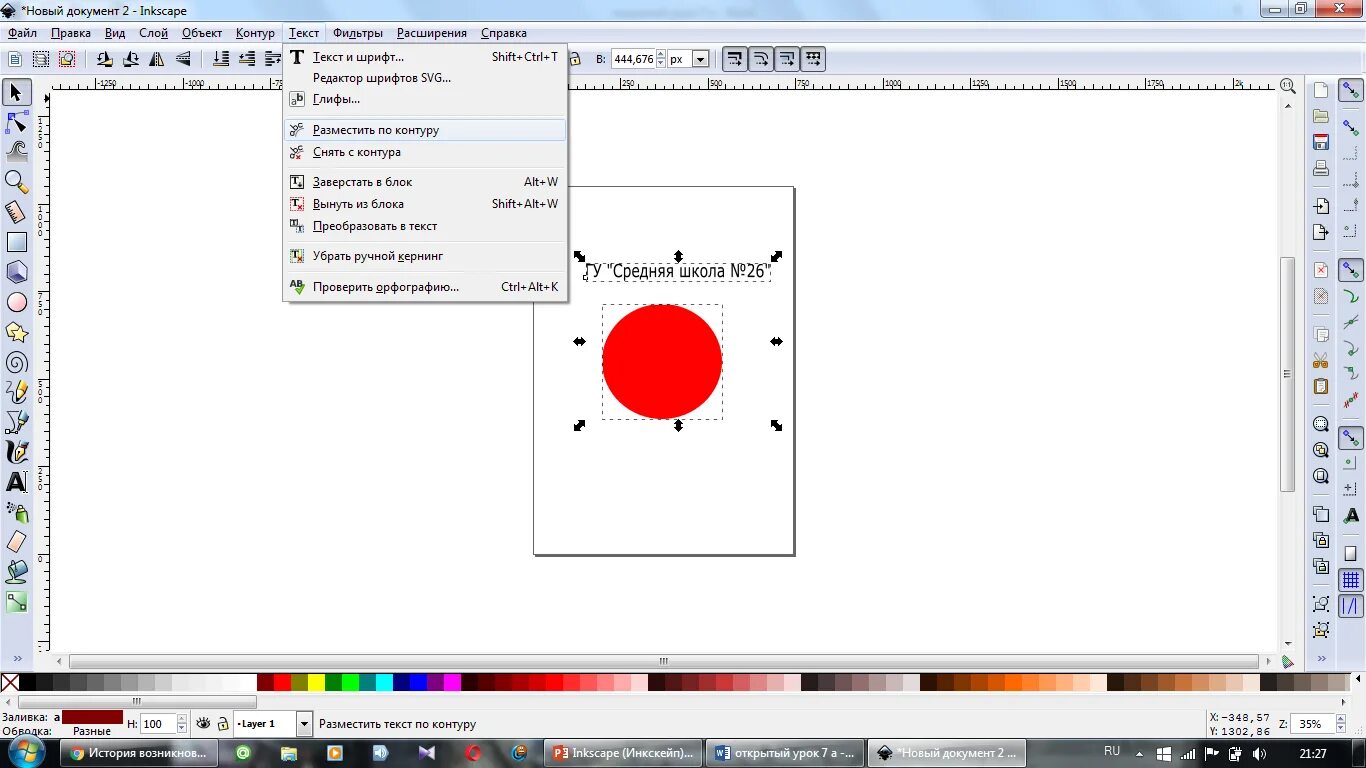Click Print icon in right toolbar

(x=1321, y=168)
